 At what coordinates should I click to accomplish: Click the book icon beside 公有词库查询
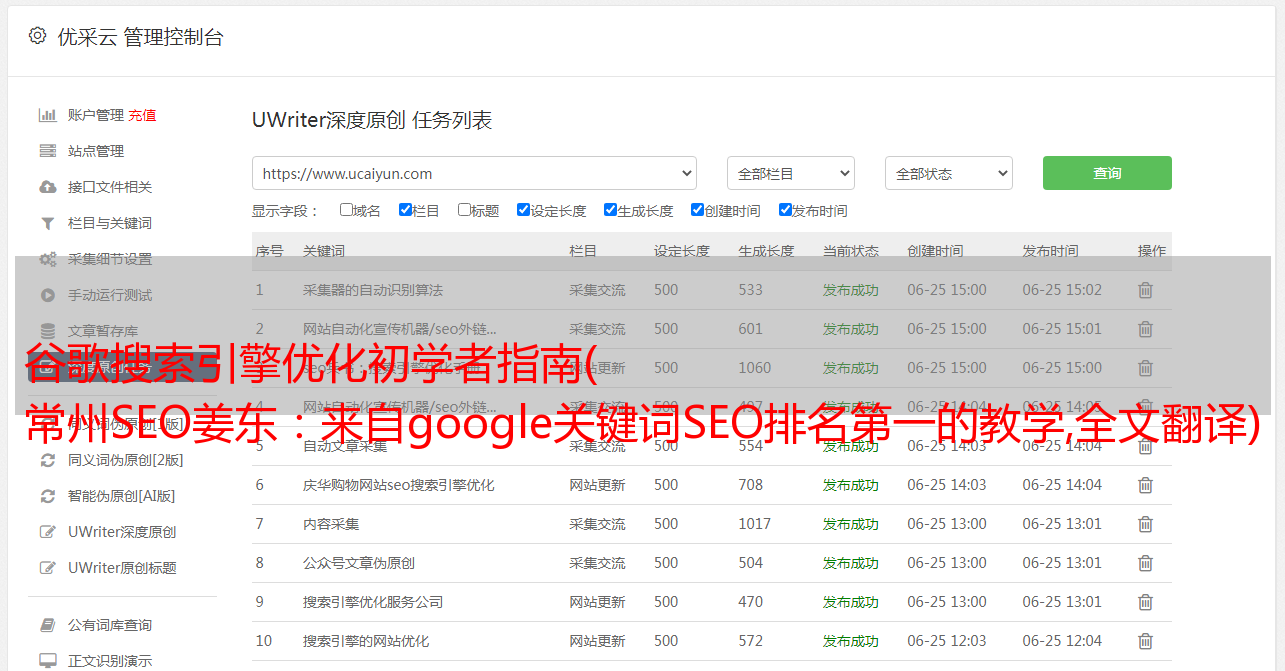click(x=47, y=625)
